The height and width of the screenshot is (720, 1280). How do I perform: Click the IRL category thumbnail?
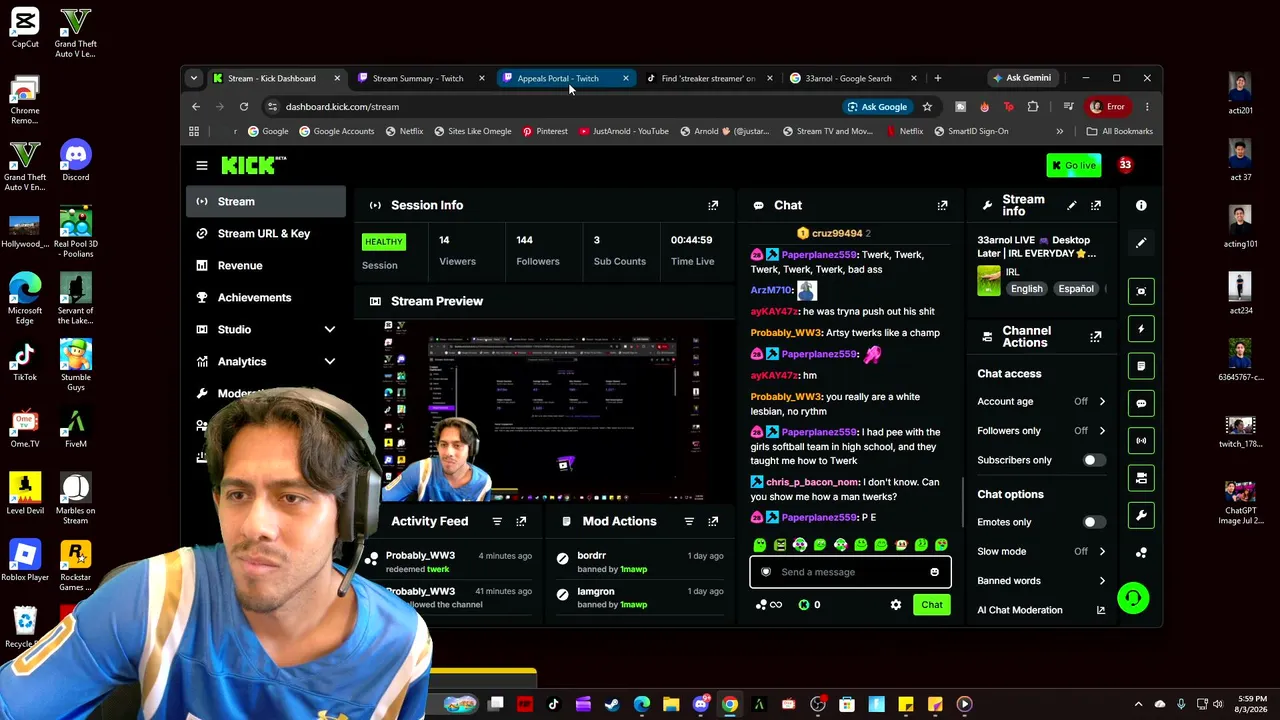pos(989,281)
